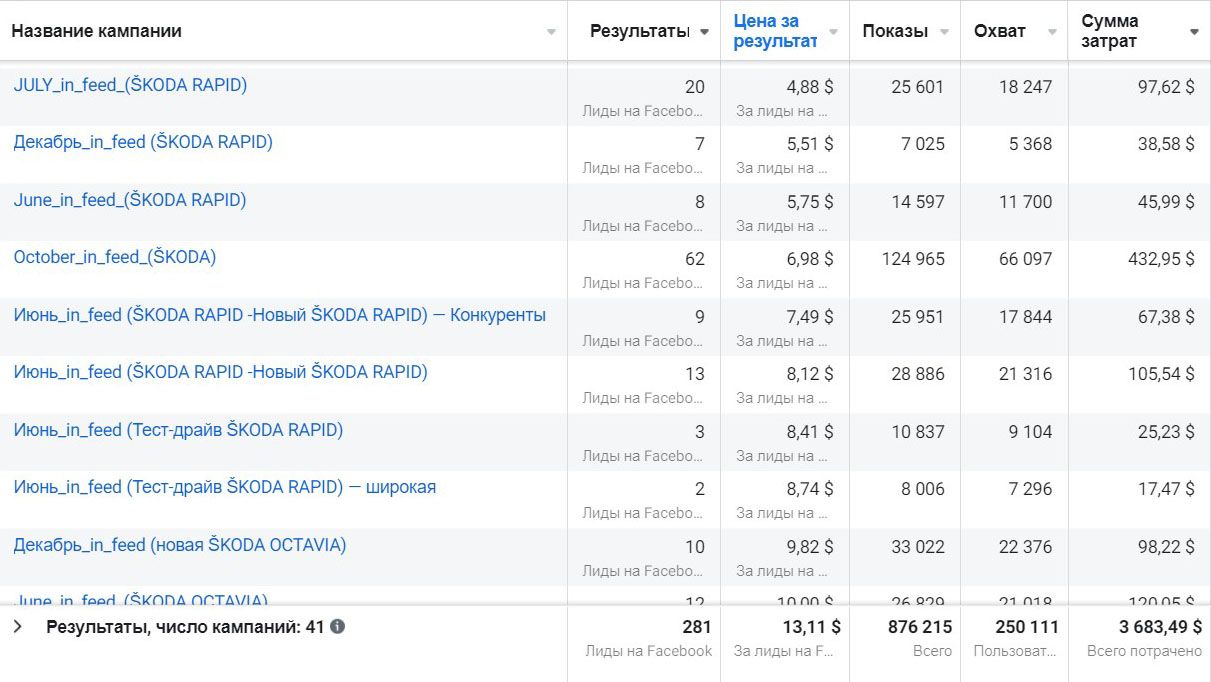Click the Сумма затрат column header text
1211x682 pixels.
(1109, 31)
